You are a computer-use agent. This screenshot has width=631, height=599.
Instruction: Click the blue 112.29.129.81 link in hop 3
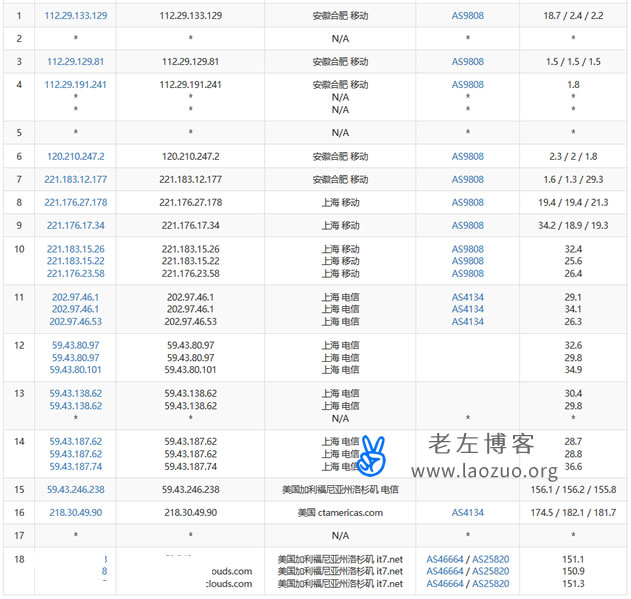click(76, 61)
